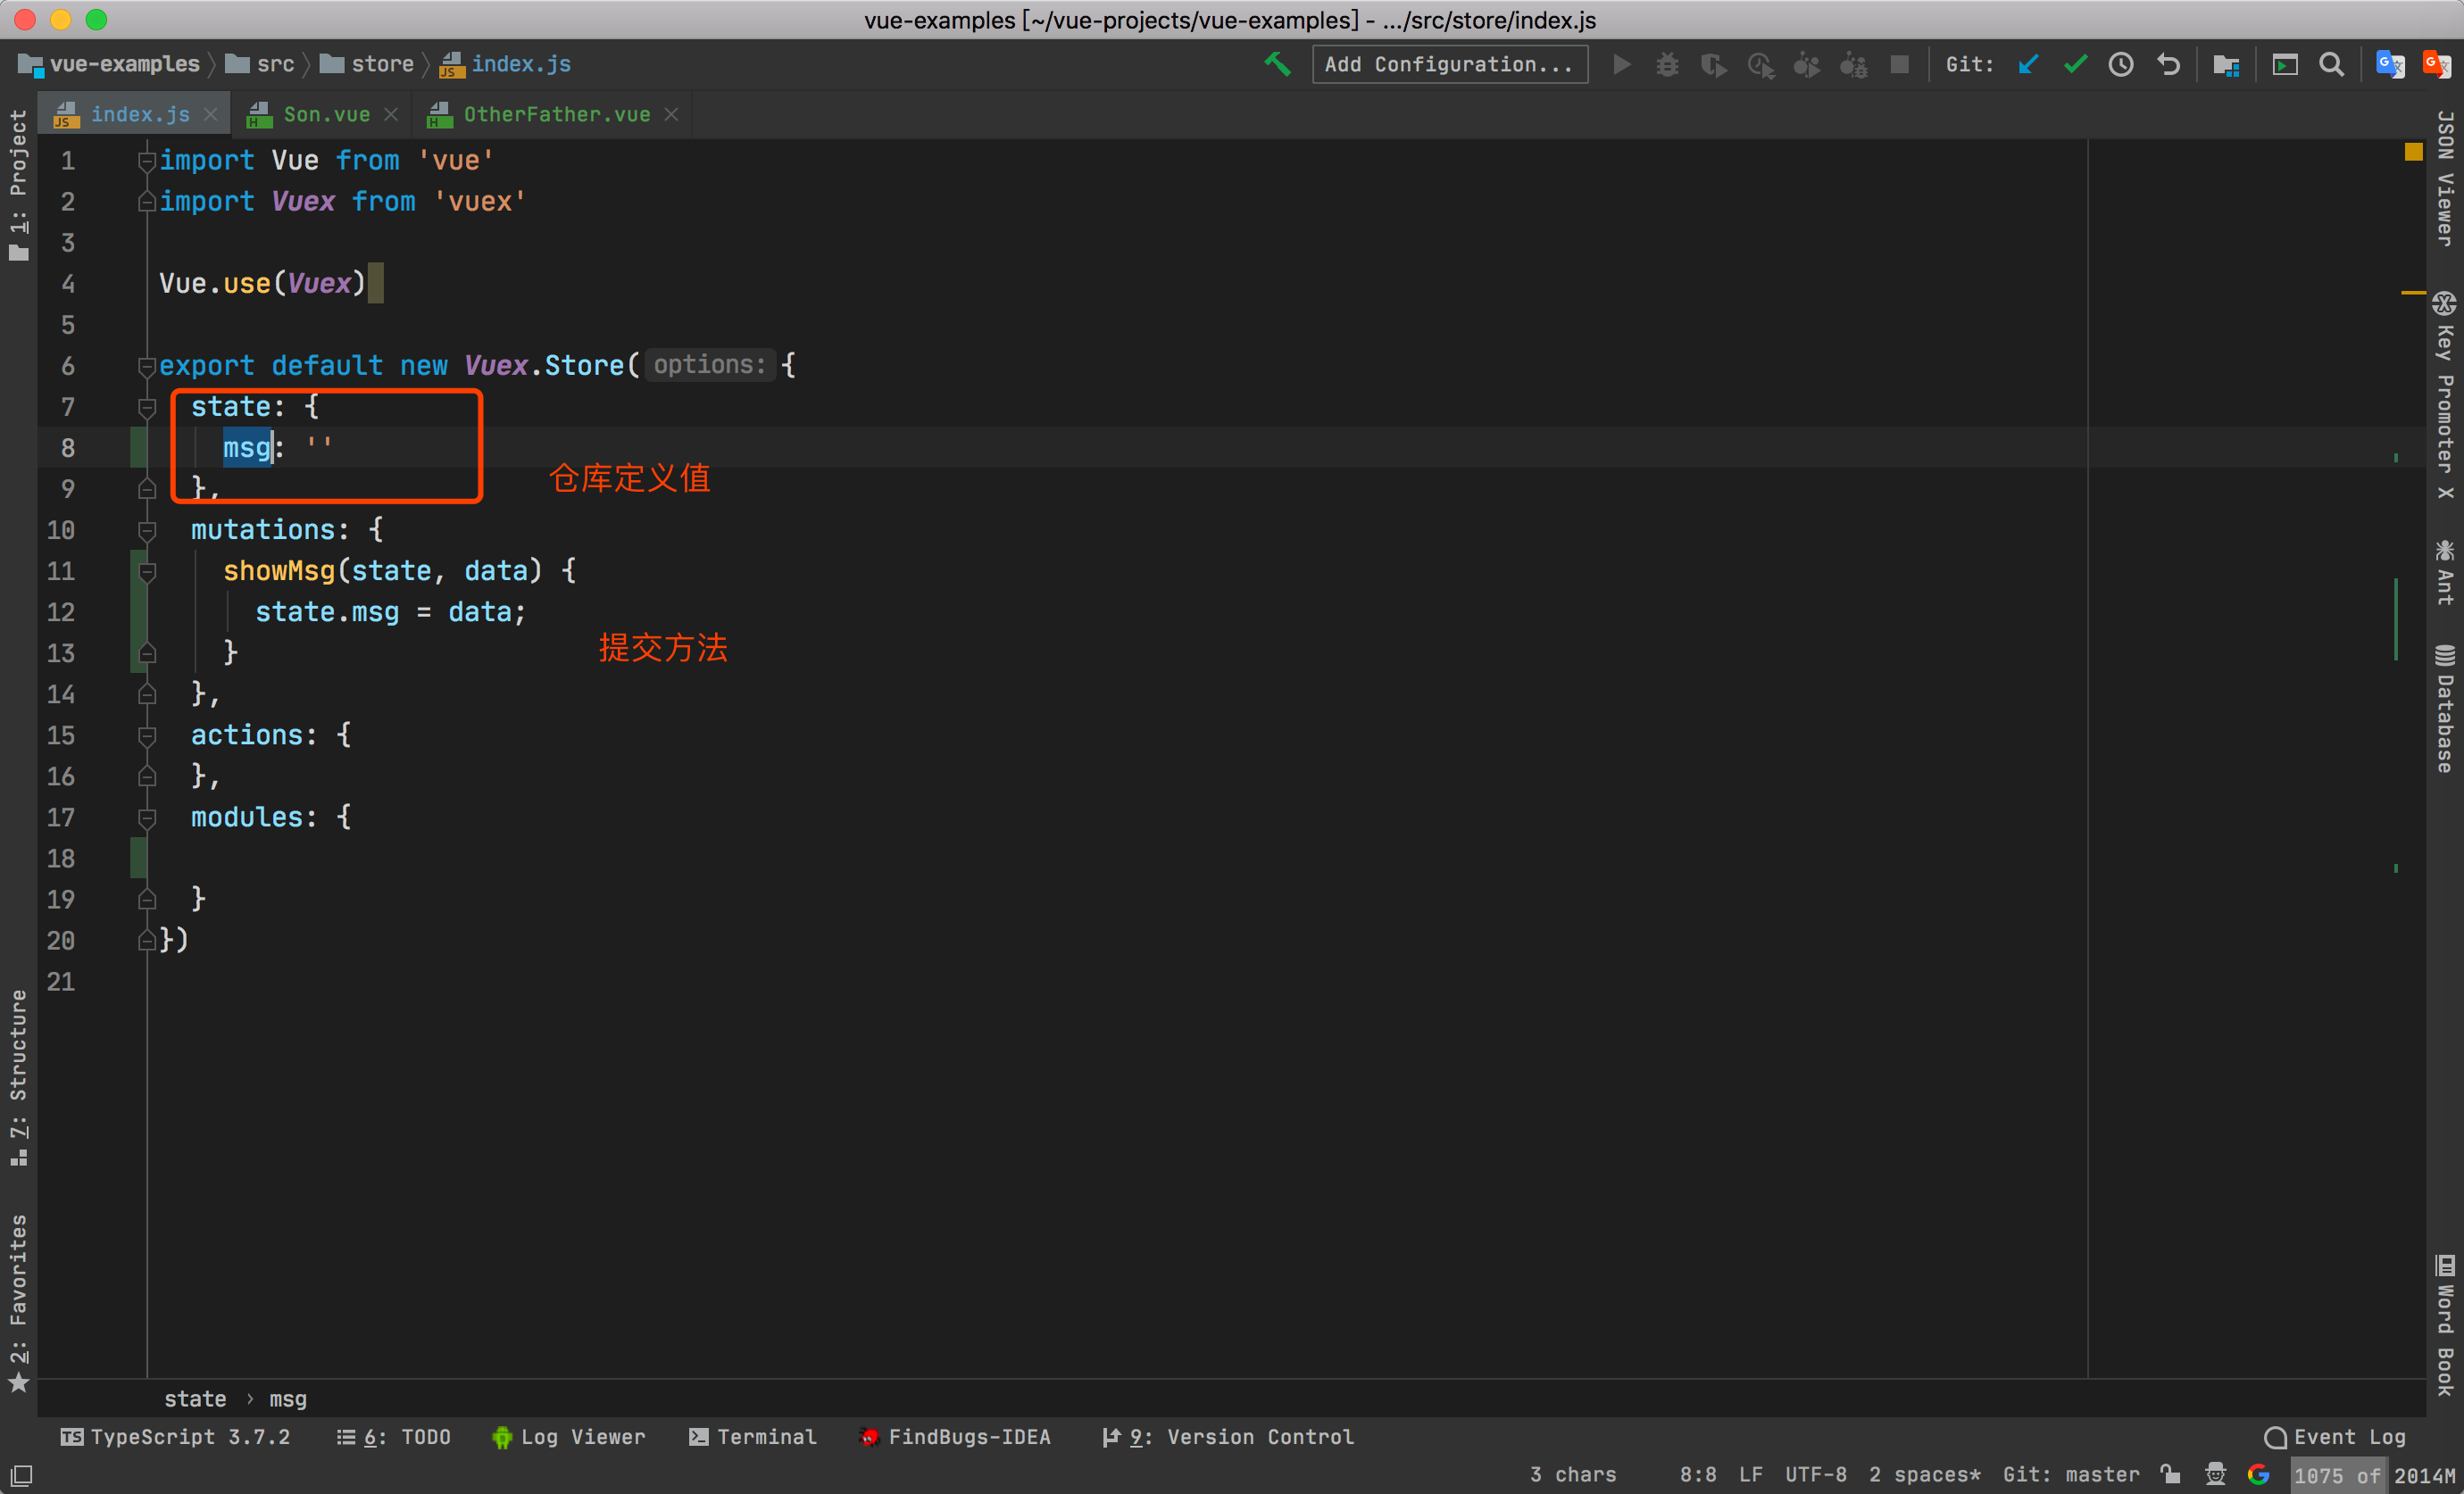Click the Debug bug icon
This screenshot has height=1494, width=2464.
pyautogui.click(x=1667, y=65)
